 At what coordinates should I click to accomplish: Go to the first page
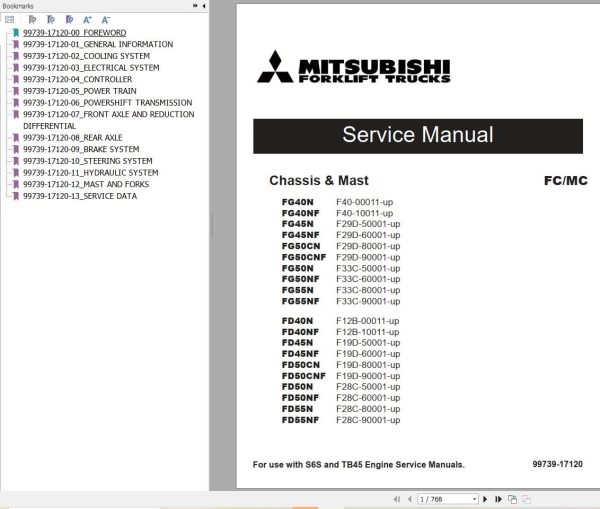click(x=397, y=499)
